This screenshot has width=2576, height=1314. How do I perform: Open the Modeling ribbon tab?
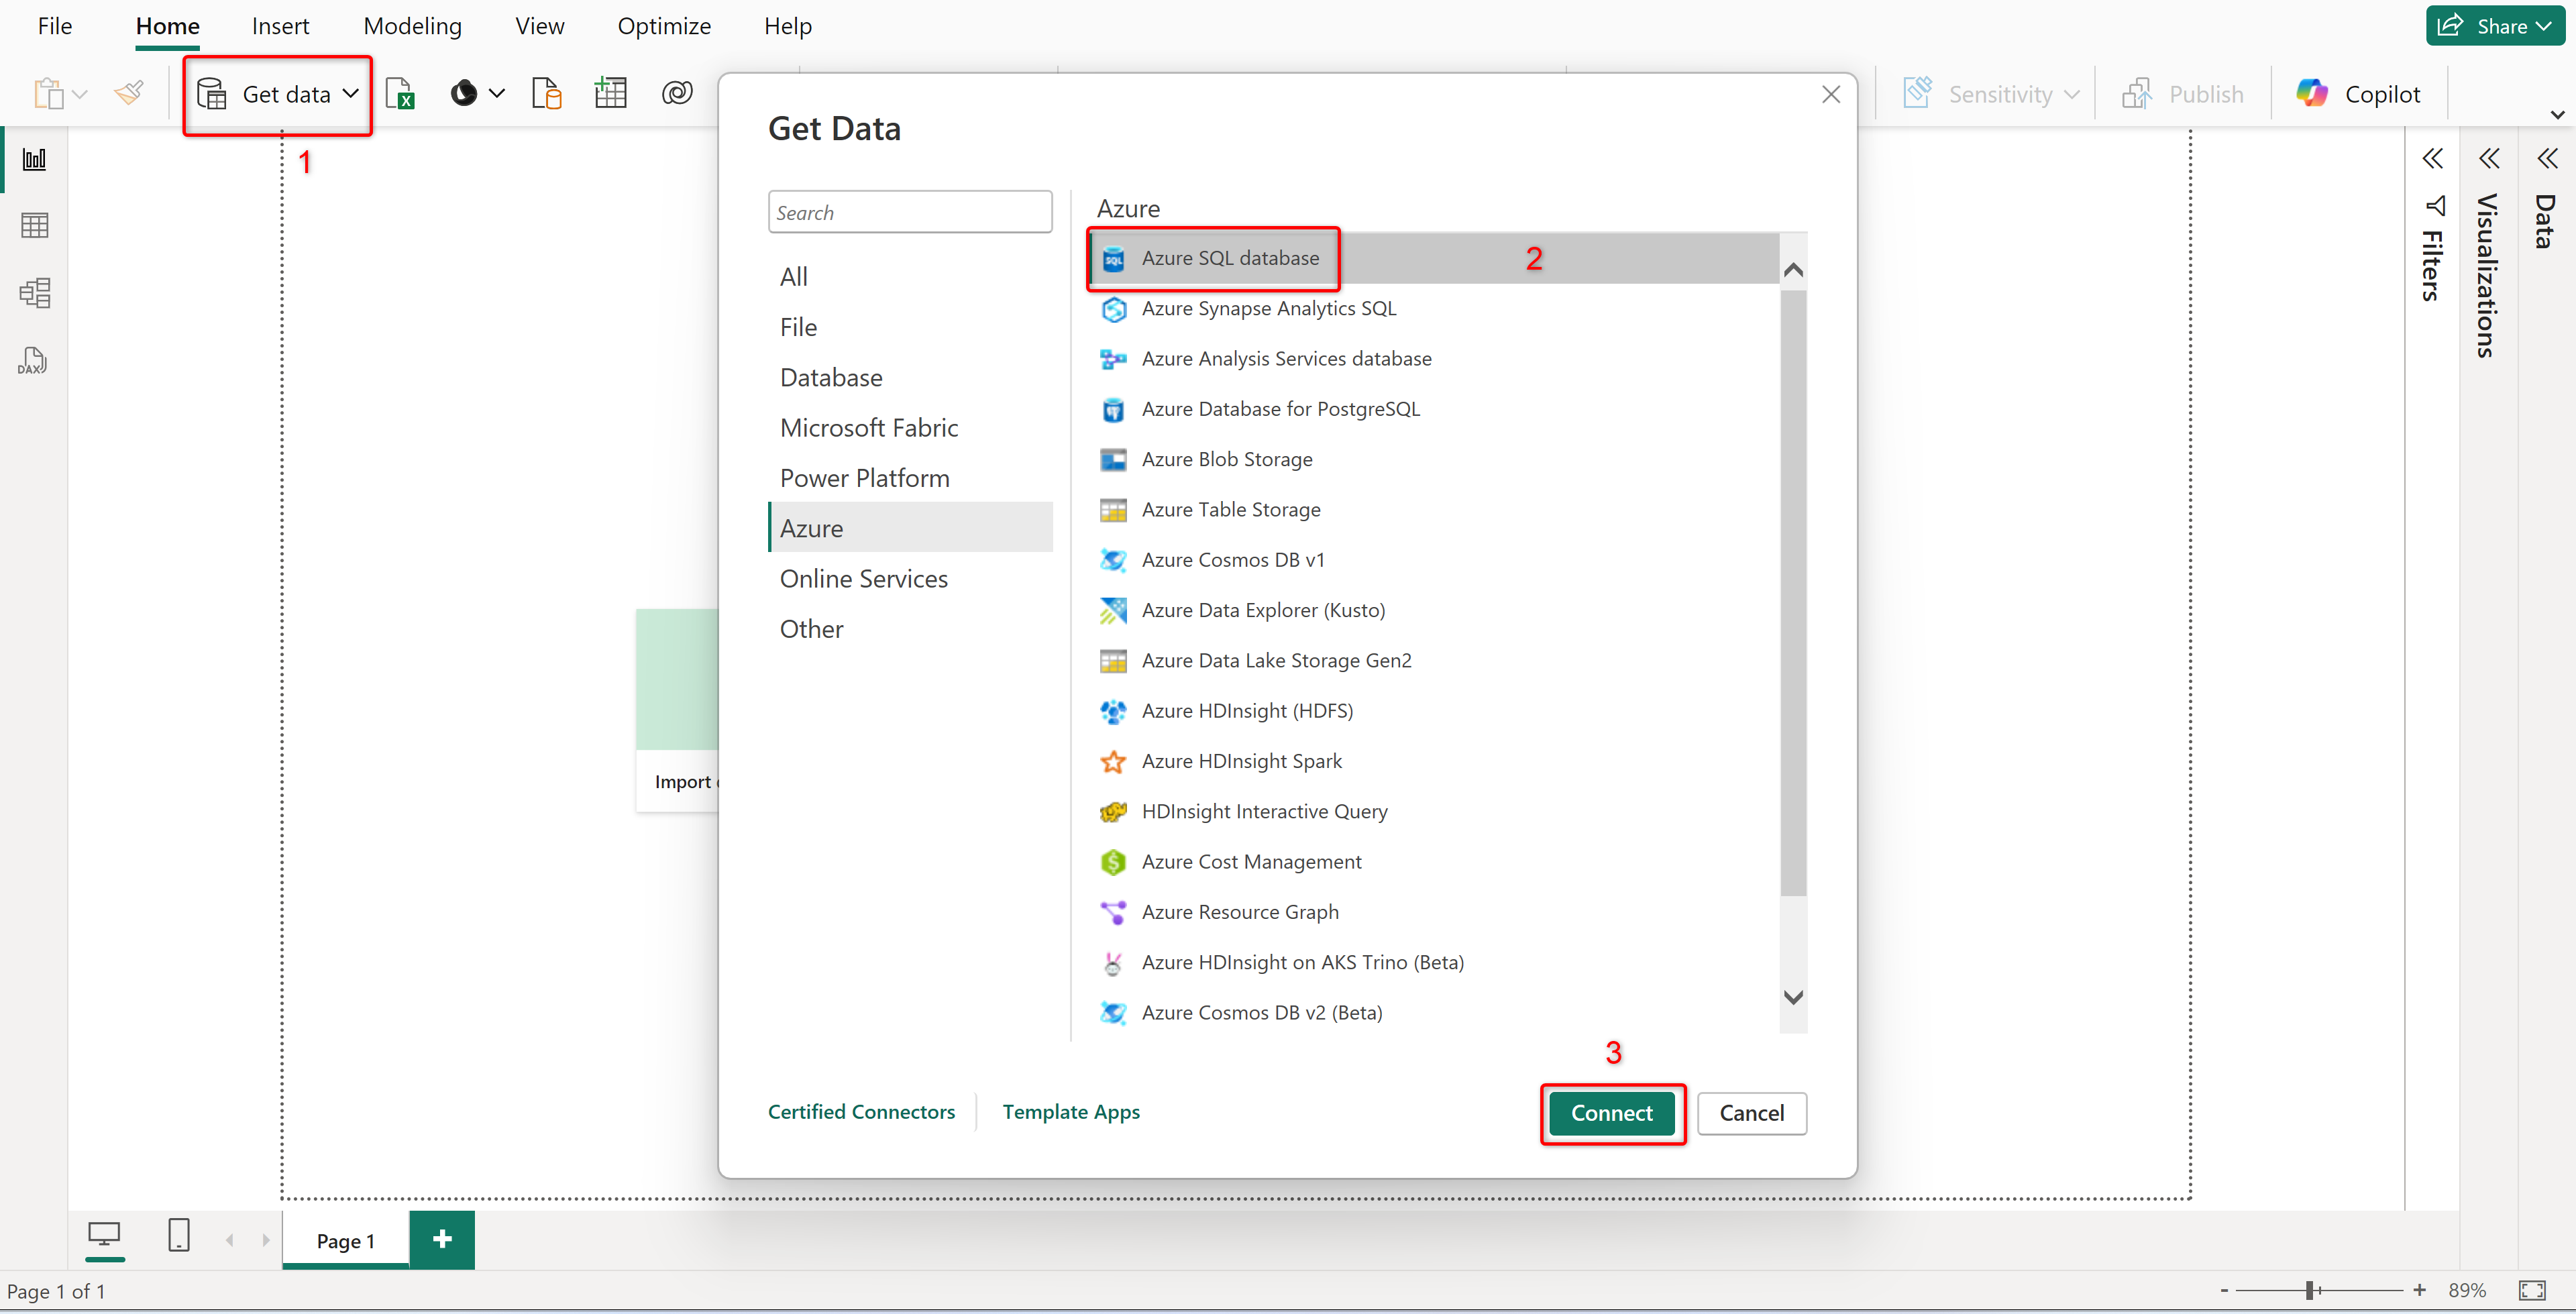click(x=412, y=26)
